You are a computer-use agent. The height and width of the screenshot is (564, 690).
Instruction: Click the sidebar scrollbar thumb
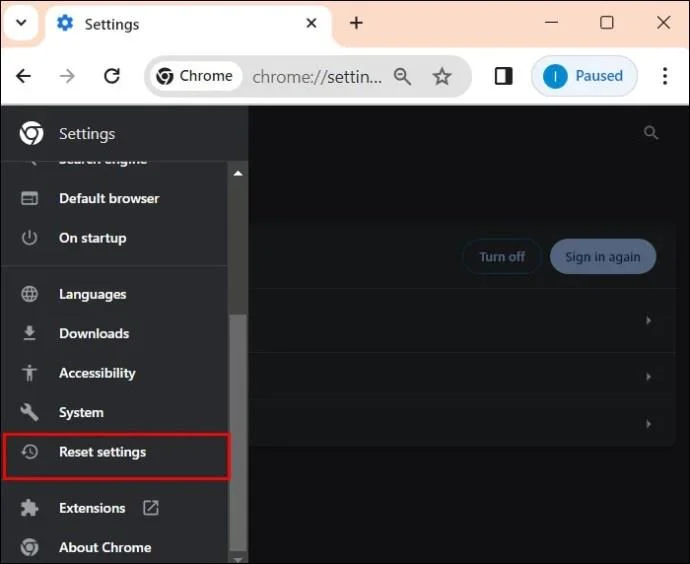[x=238, y=432]
